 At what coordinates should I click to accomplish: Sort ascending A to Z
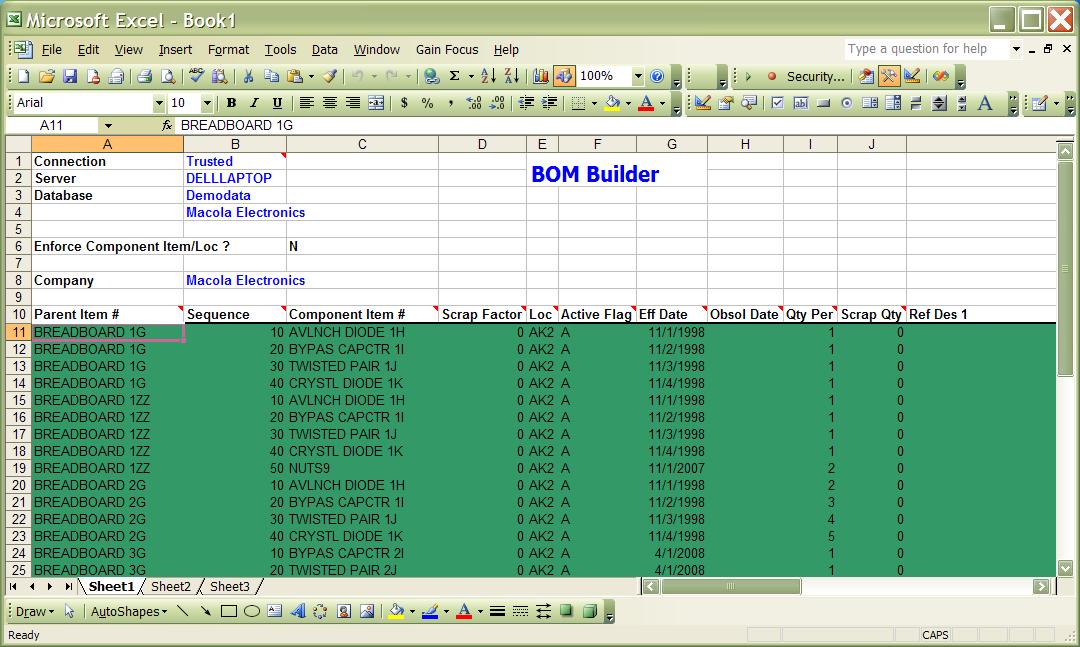click(488, 76)
